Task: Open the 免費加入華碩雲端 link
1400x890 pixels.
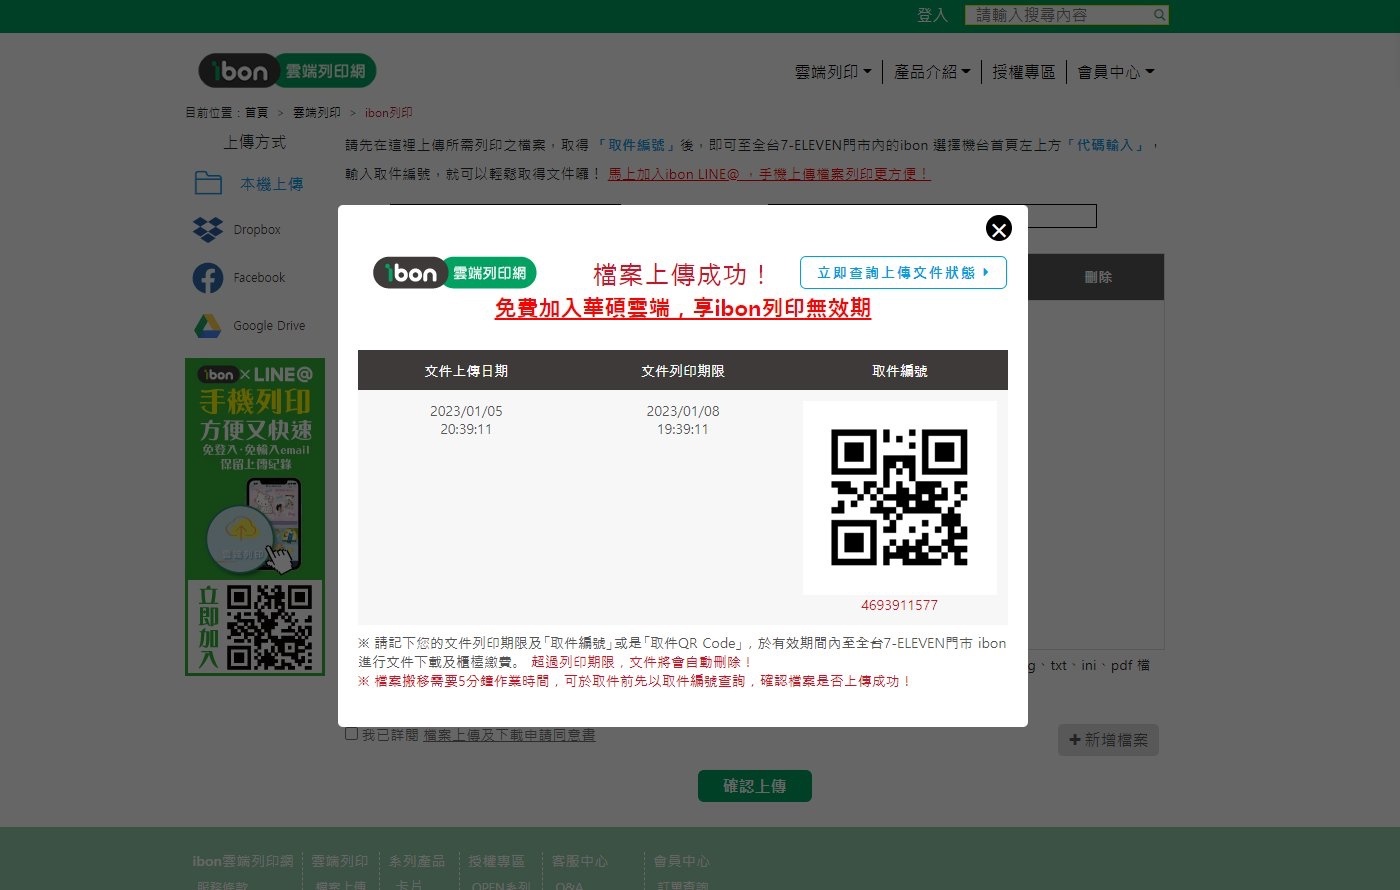Action: pyautogui.click(x=683, y=308)
